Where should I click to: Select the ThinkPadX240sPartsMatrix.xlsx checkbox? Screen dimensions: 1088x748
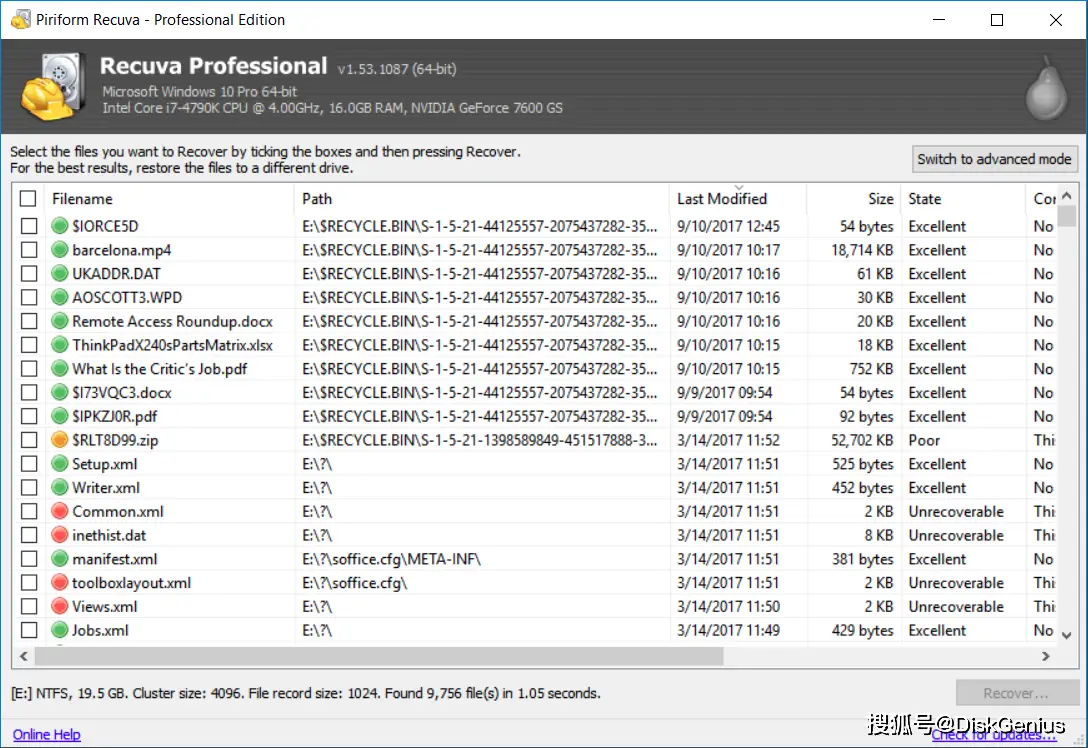[29, 345]
